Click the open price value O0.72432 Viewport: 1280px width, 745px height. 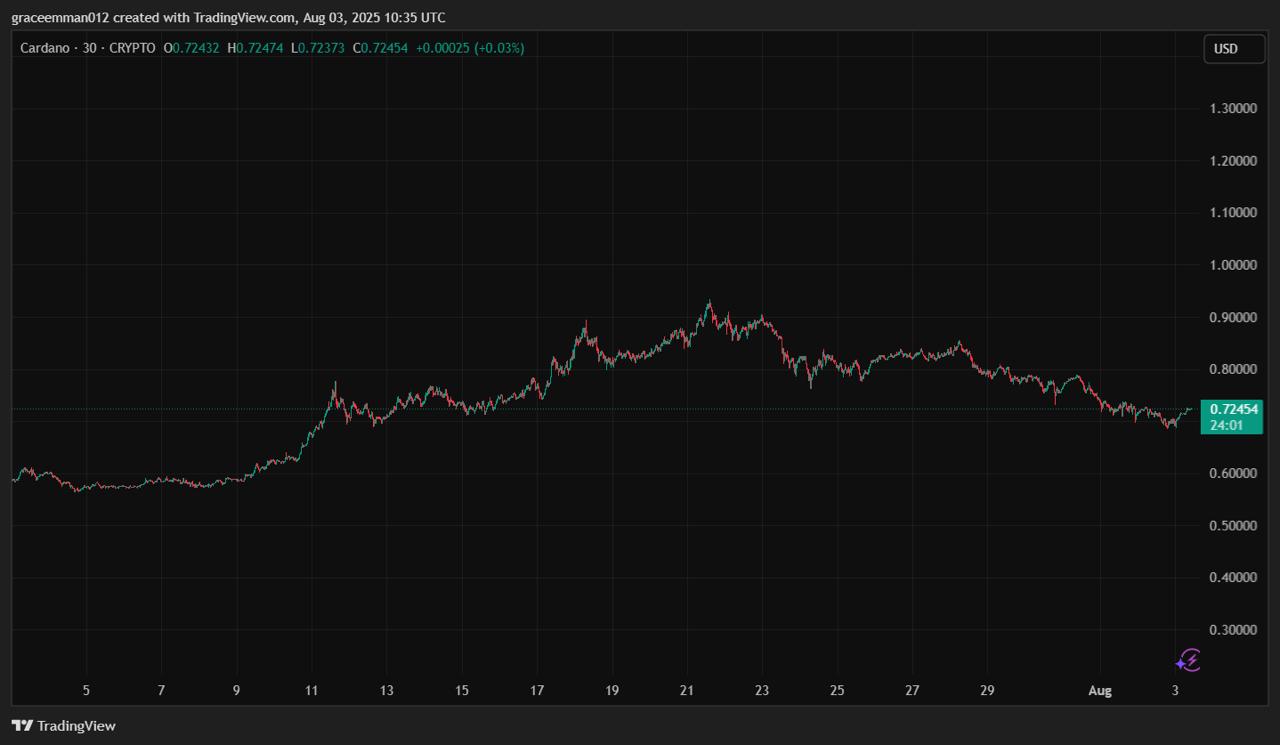click(x=192, y=48)
